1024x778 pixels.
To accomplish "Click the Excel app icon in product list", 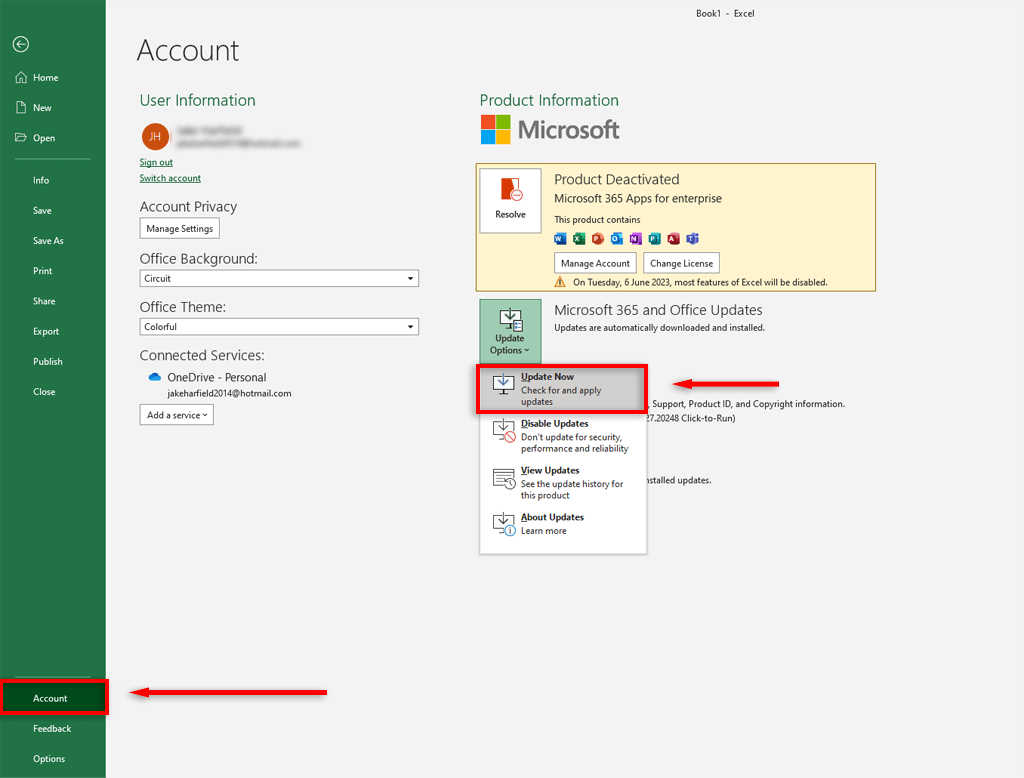I will click(579, 238).
